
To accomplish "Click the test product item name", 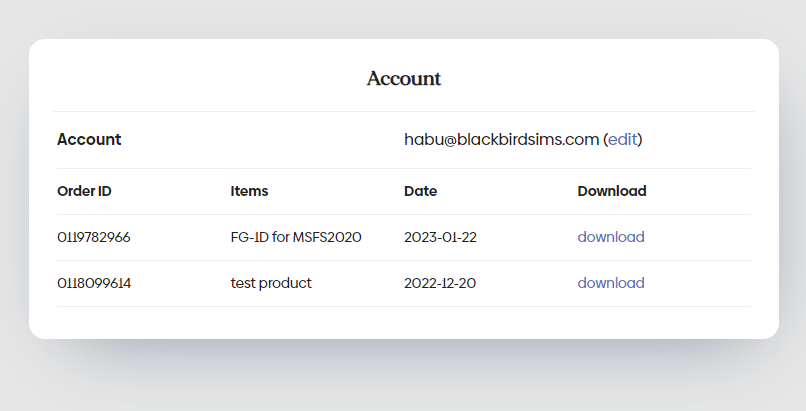I will tap(271, 283).
